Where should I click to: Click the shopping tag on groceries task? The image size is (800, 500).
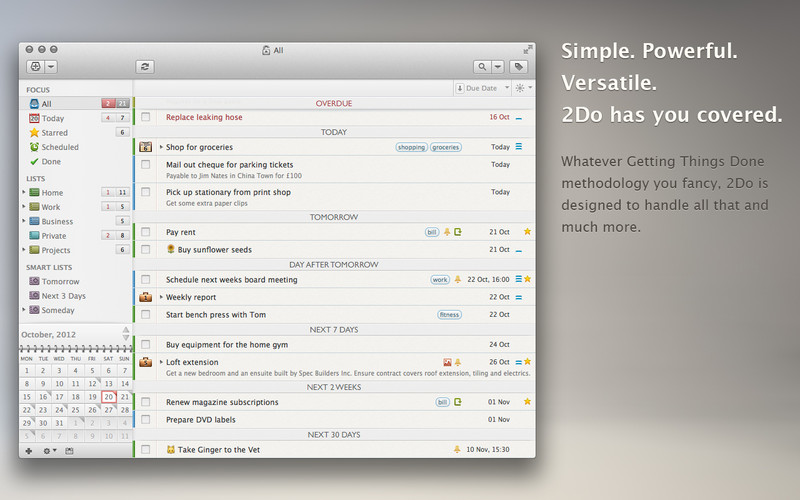coord(411,147)
